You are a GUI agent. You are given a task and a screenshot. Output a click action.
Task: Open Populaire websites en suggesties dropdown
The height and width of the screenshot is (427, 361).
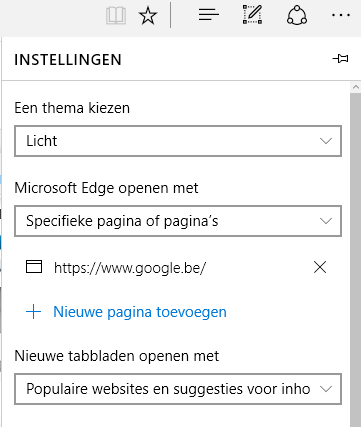pyautogui.click(x=178, y=389)
